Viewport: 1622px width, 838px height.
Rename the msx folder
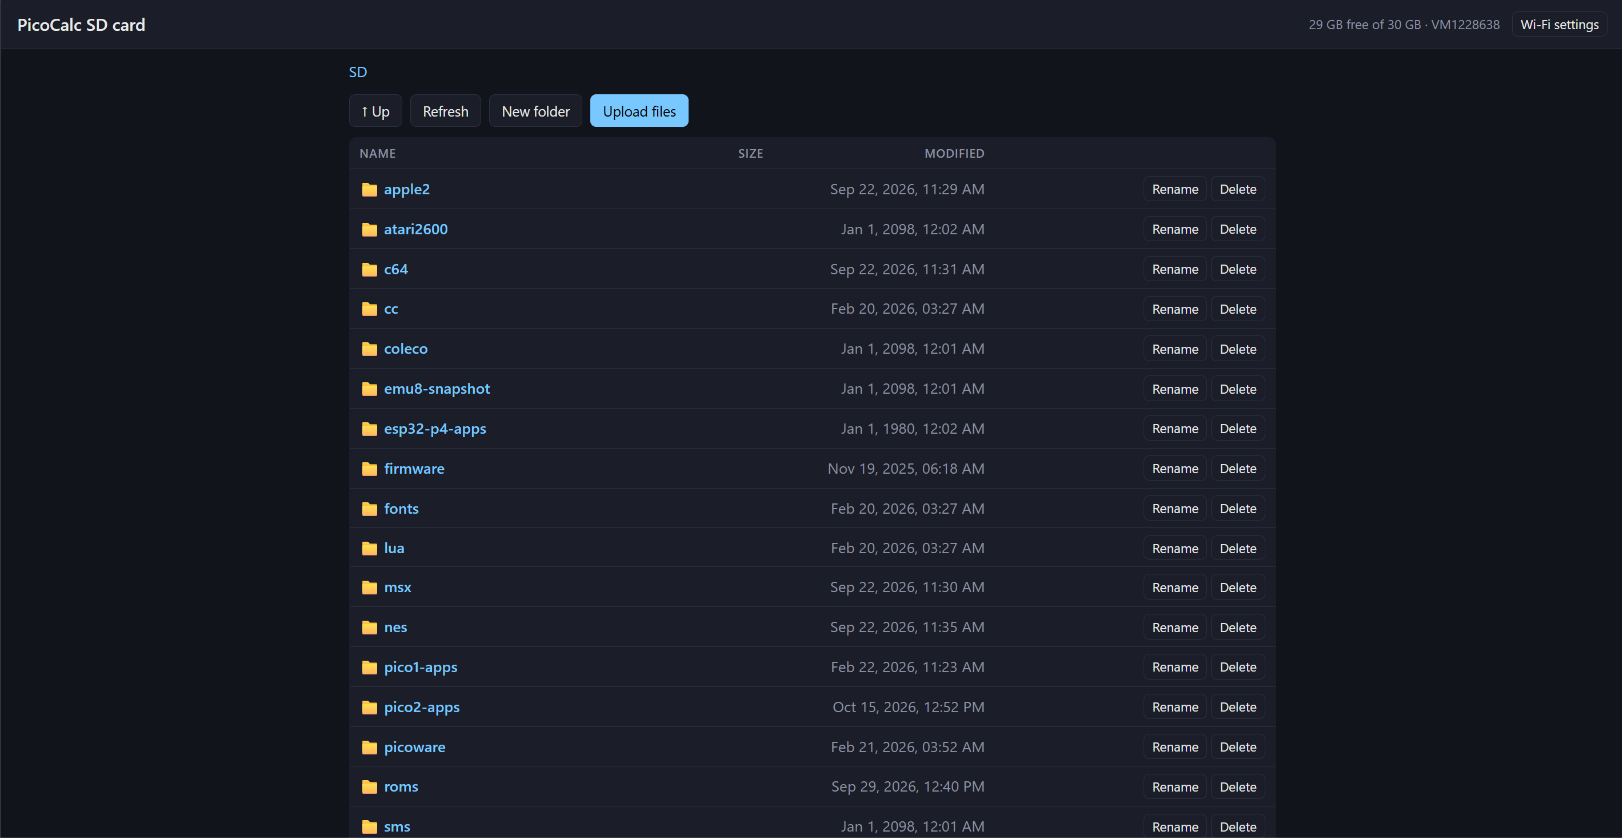(x=1175, y=587)
